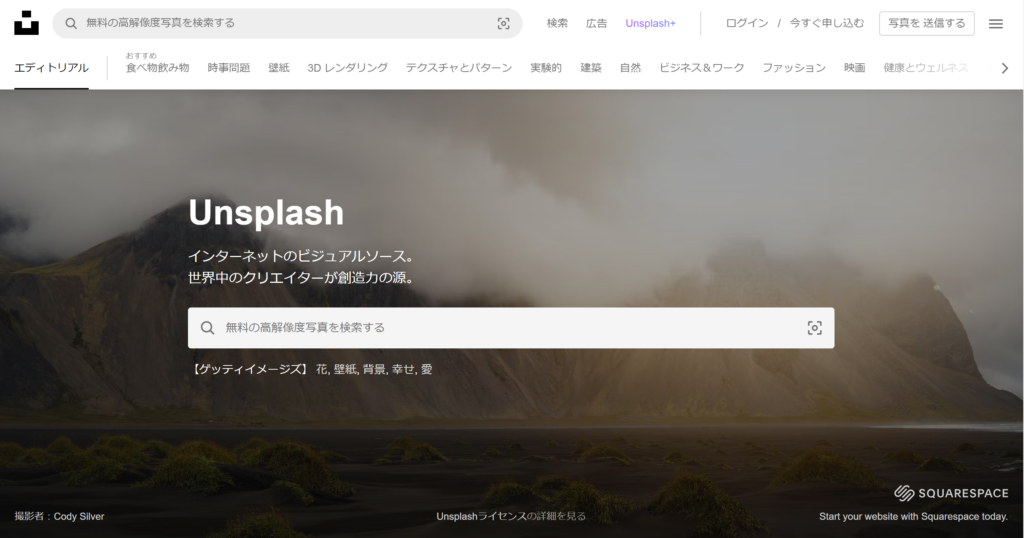This screenshot has width=1024, height=538.
Task: Click the magnifier icon in top search bar
Action: (x=71, y=24)
